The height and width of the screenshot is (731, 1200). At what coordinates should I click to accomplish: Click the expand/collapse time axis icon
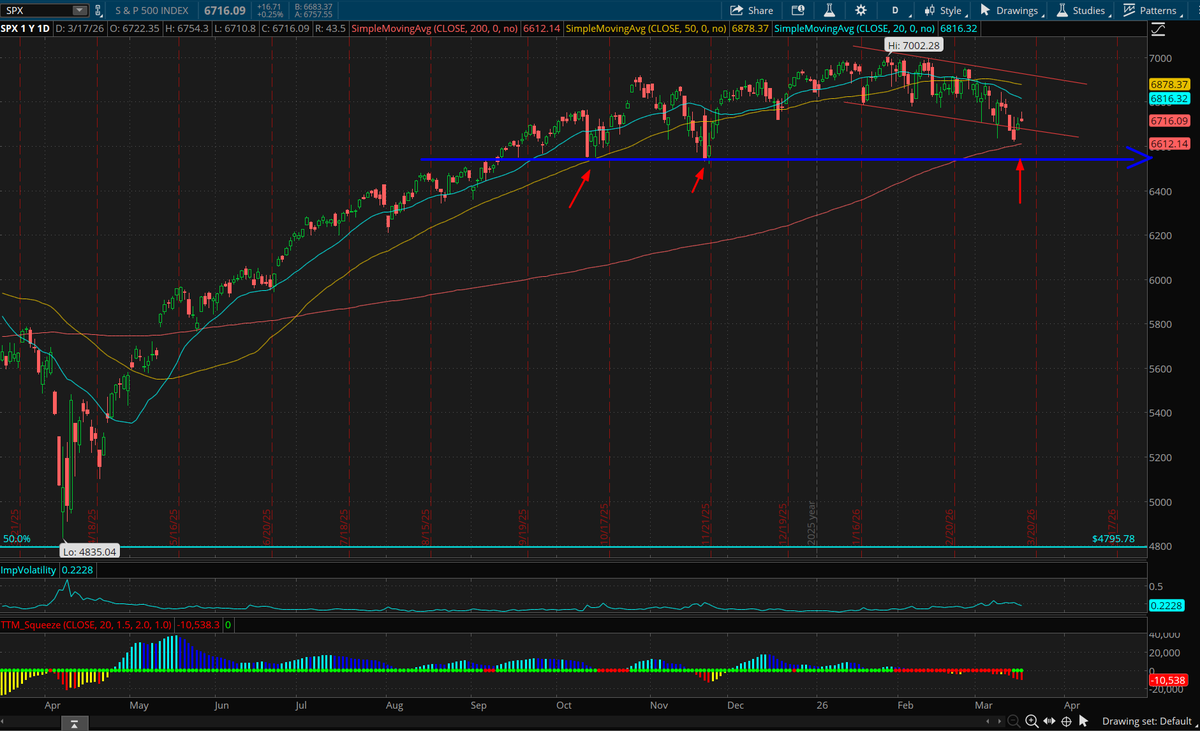pos(1049,721)
